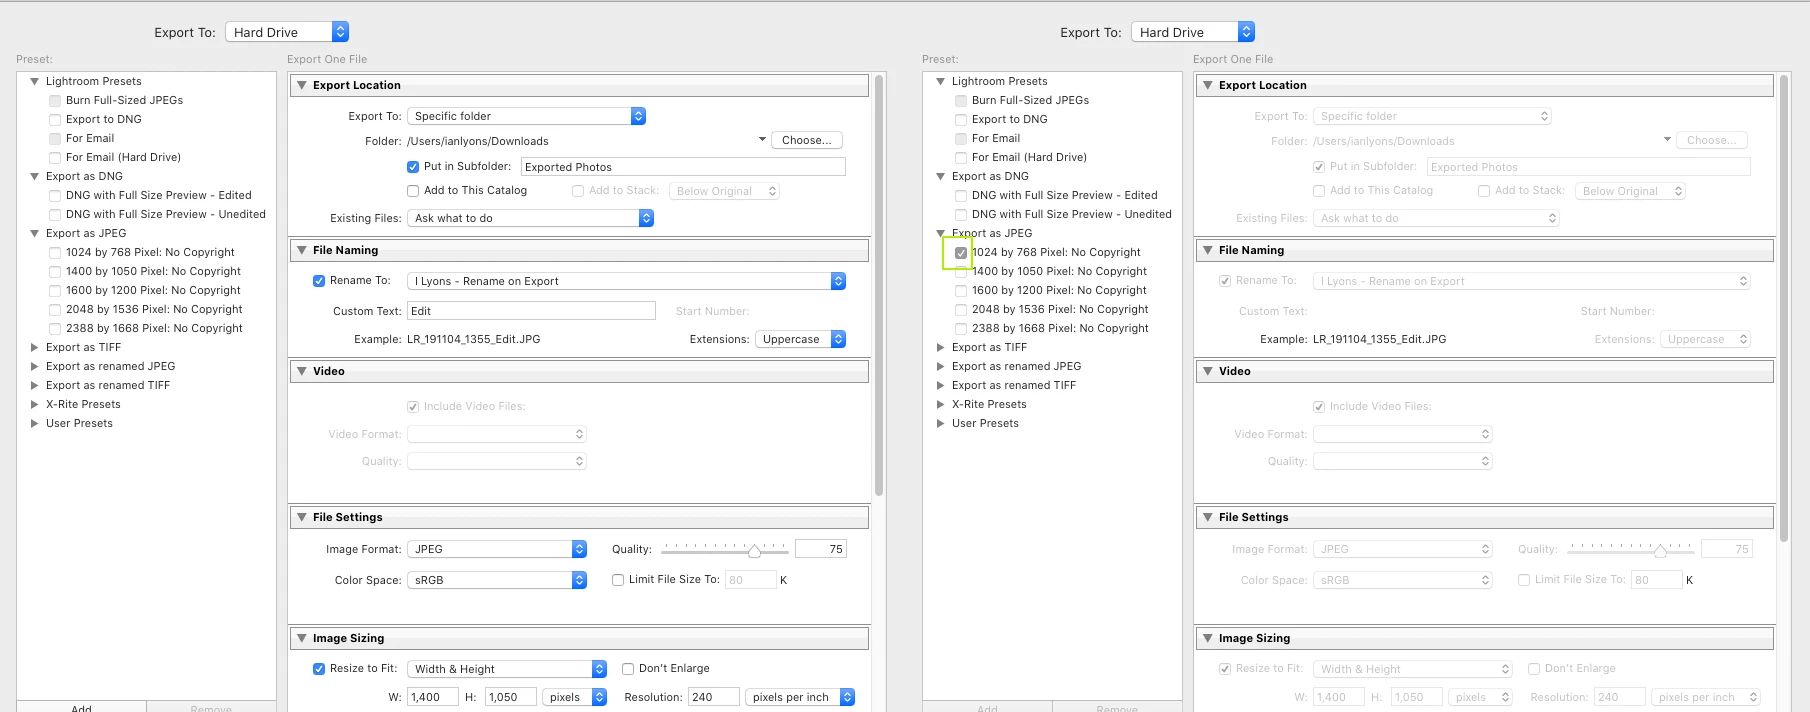Click the left Choose... folder button

tap(807, 140)
